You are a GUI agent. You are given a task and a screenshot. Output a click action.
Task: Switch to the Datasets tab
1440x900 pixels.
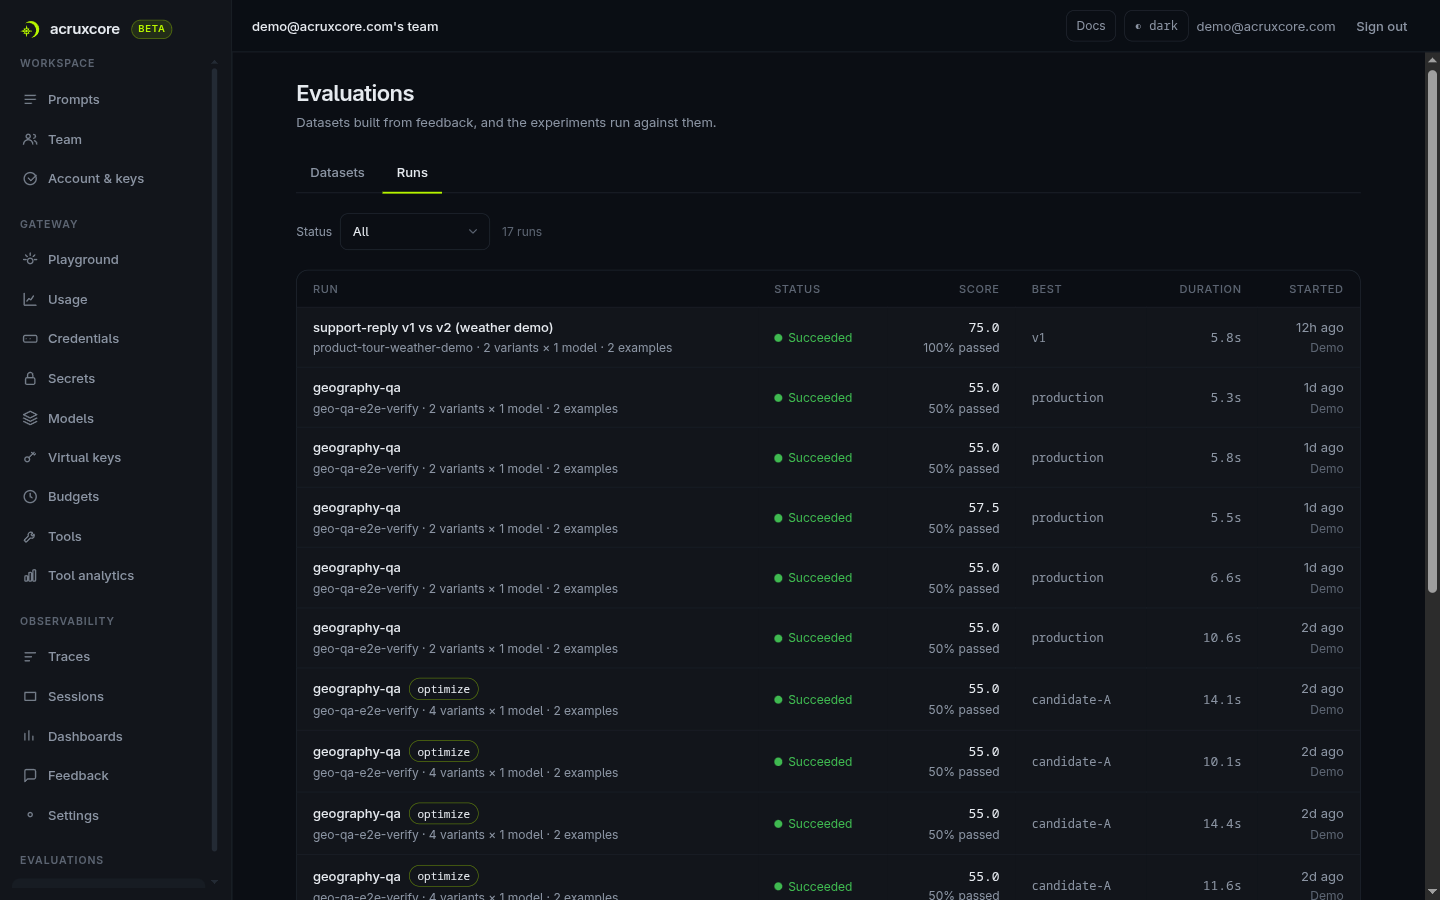click(x=337, y=173)
